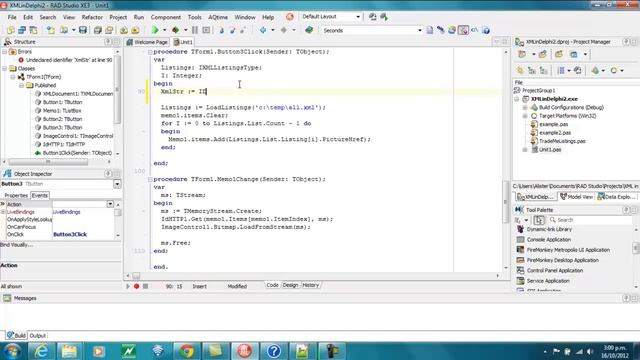Select example2.pas in Project Manager
This screenshot has width=640, height=360.
coord(555,133)
